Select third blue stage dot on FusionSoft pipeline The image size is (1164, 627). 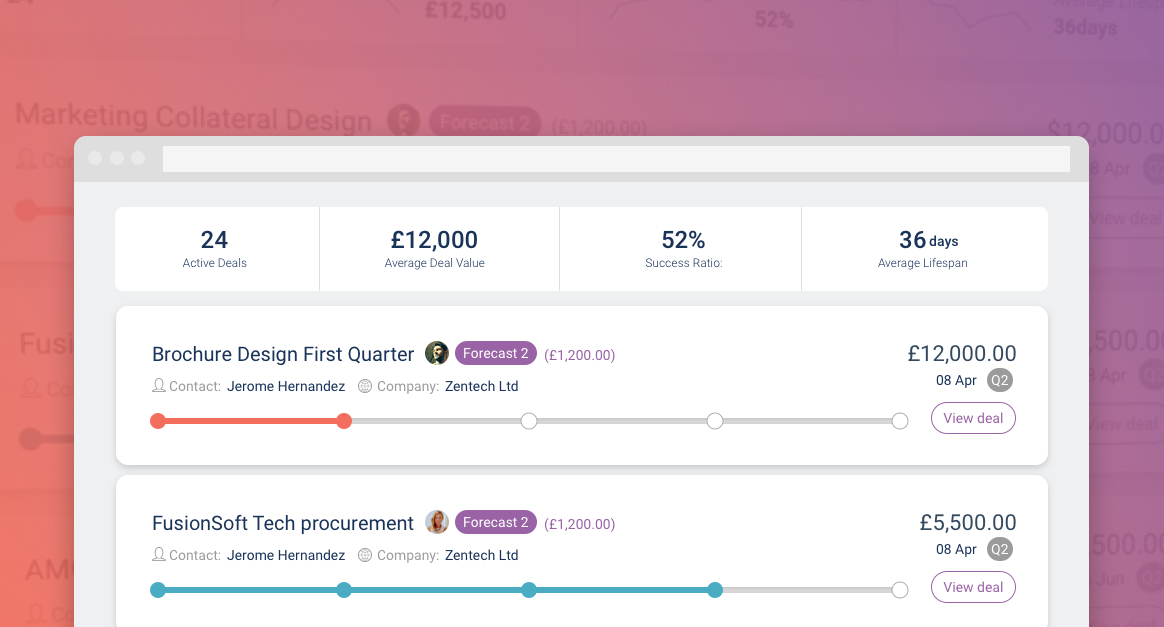click(x=529, y=591)
